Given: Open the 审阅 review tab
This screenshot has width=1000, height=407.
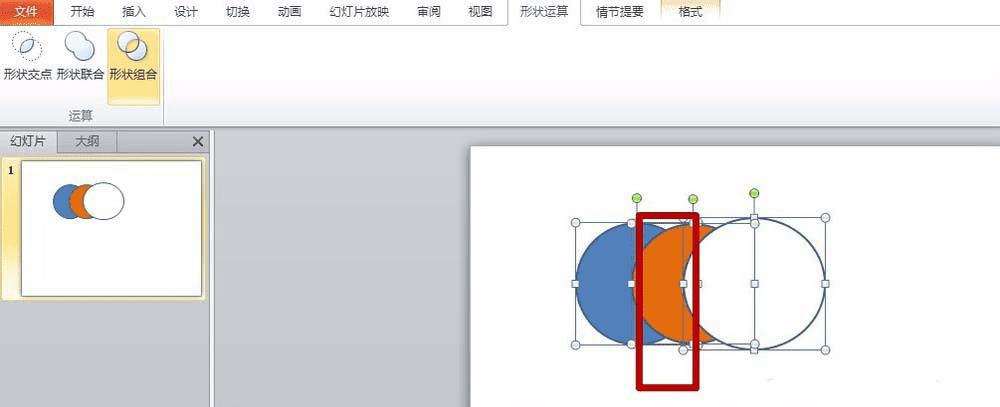Looking at the screenshot, I should (429, 11).
